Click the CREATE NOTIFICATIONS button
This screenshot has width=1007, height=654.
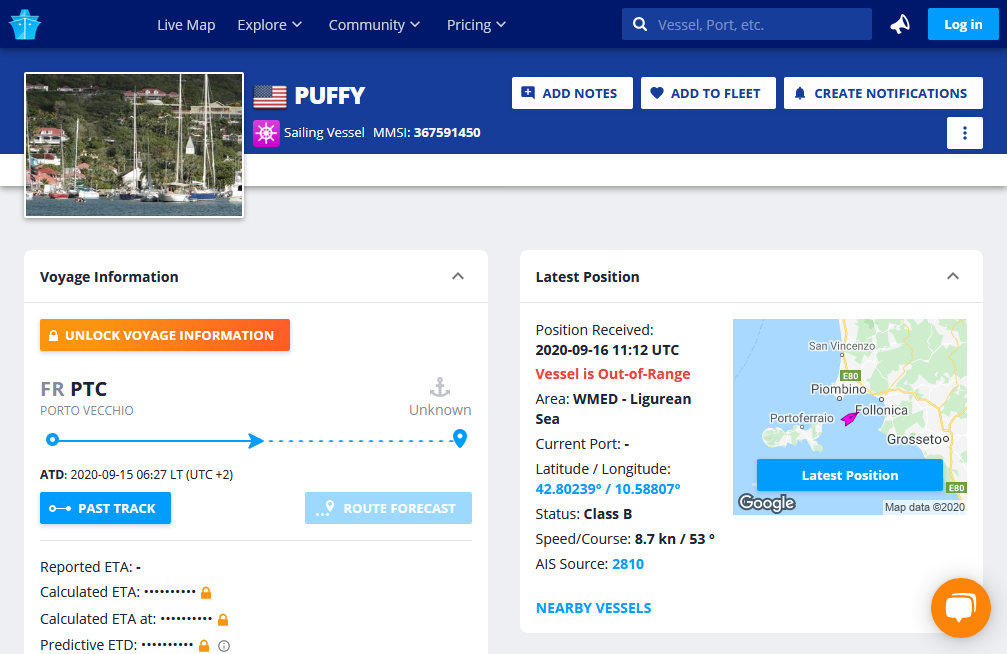(883, 93)
